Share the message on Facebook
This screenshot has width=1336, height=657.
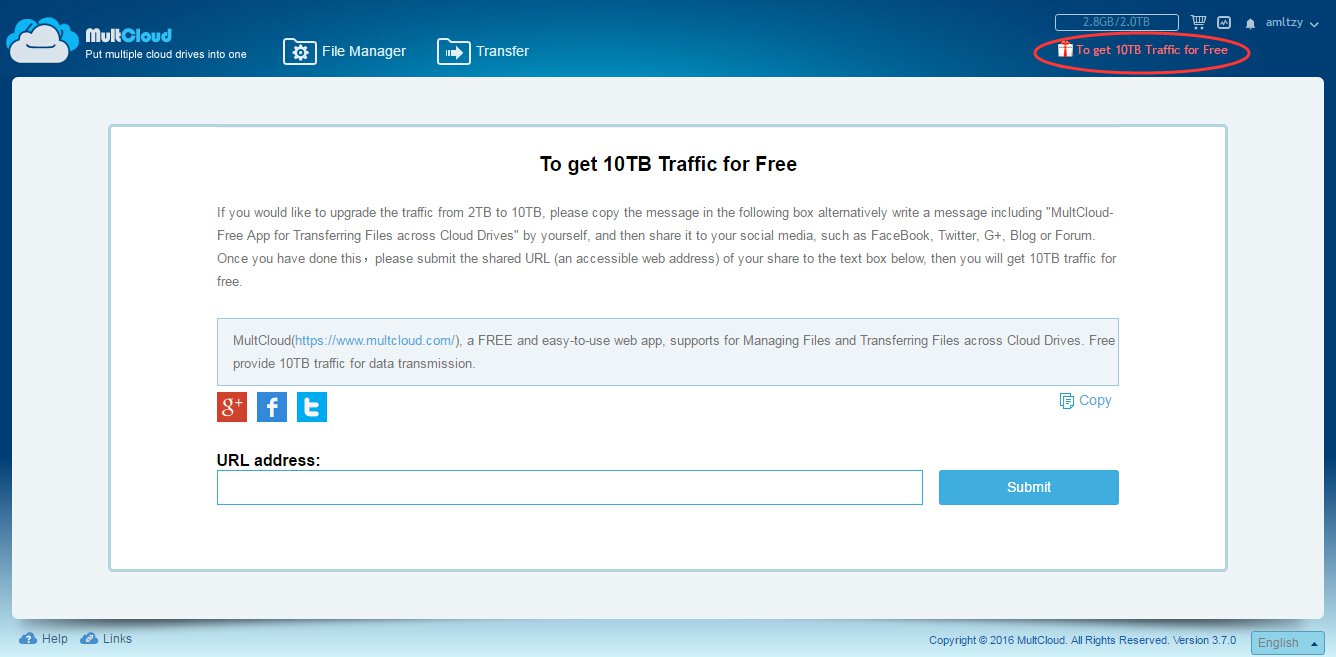point(272,406)
